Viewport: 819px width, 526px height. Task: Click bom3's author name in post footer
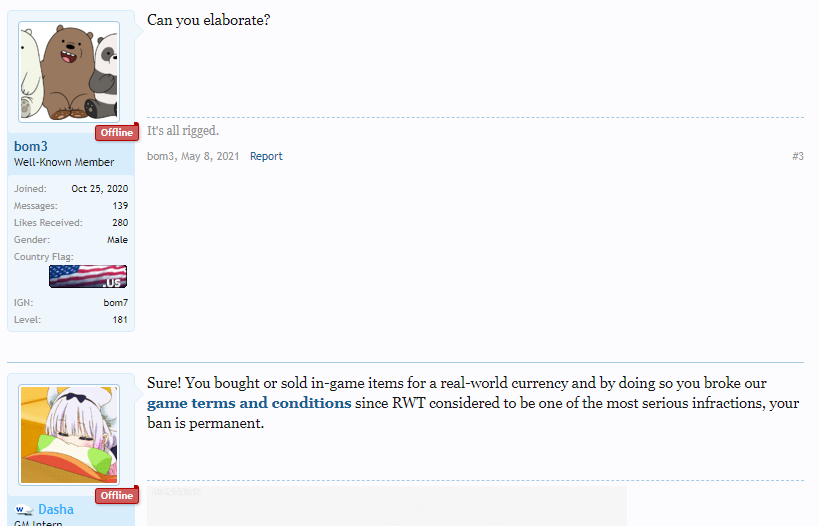pos(161,156)
